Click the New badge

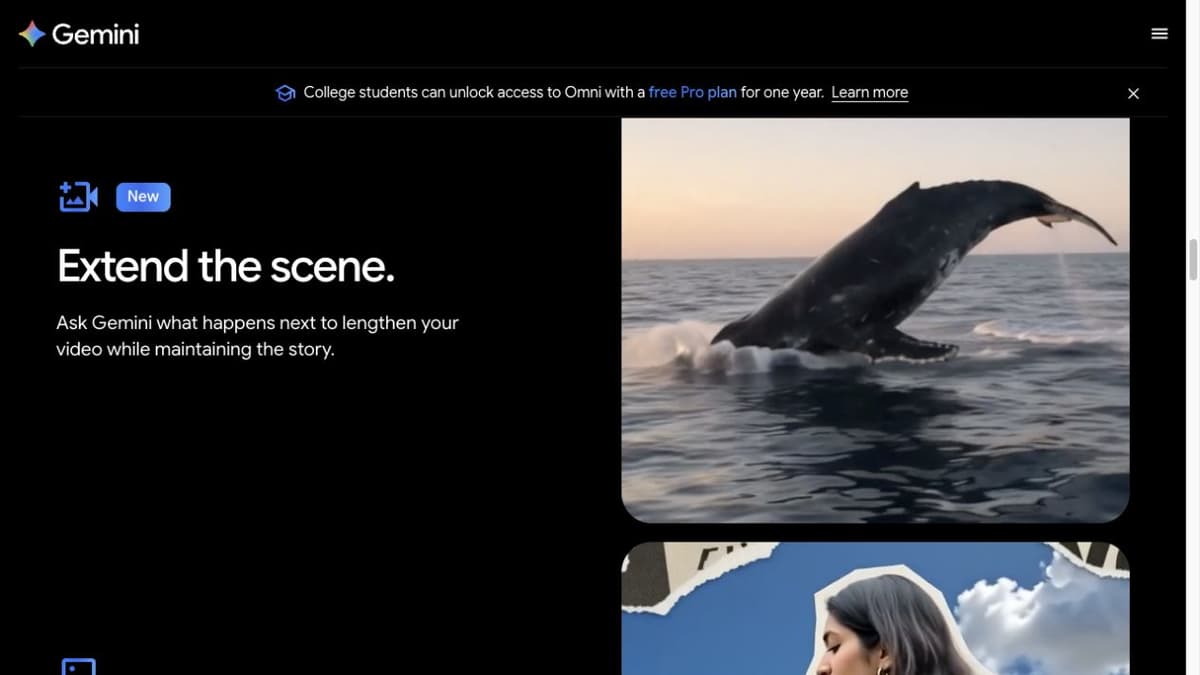coord(143,197)
